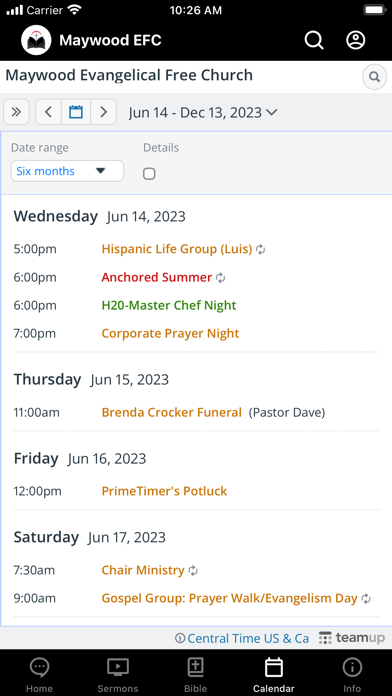This screenshot has width=392, height=696.
Task: Select the PrimeTimer's Potluck event
Action: (164, 491)
